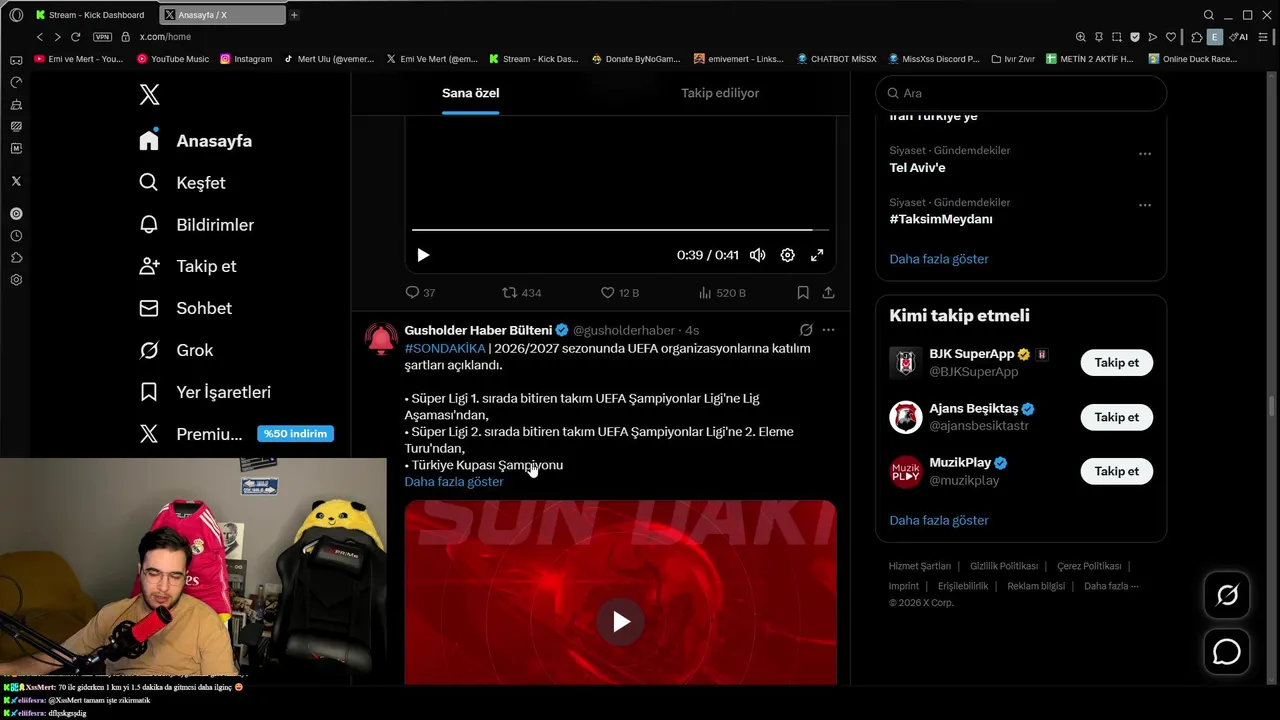Open the Keşfet search page
Viewport: 1280px width, 720px height.
pyautogui.click(x=183, y=183)
